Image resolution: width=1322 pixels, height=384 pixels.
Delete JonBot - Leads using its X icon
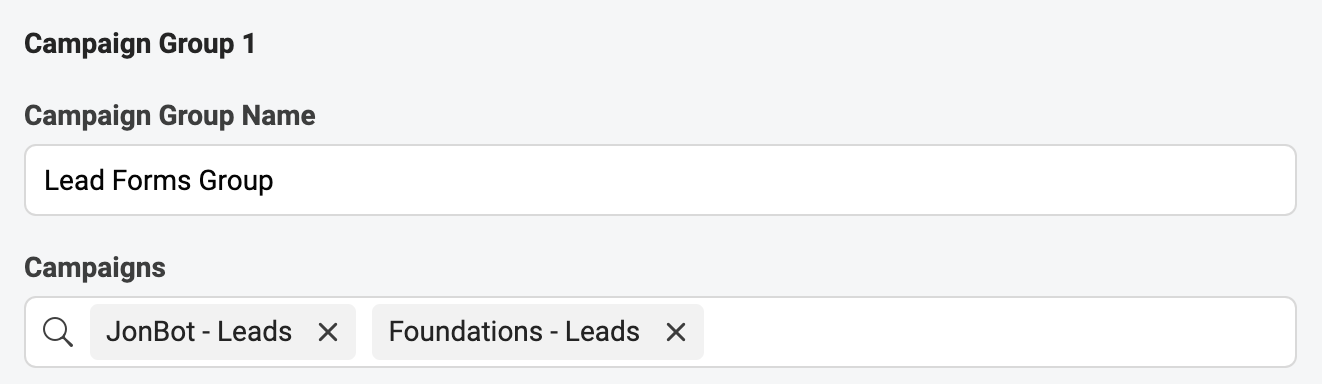[327, 332]
